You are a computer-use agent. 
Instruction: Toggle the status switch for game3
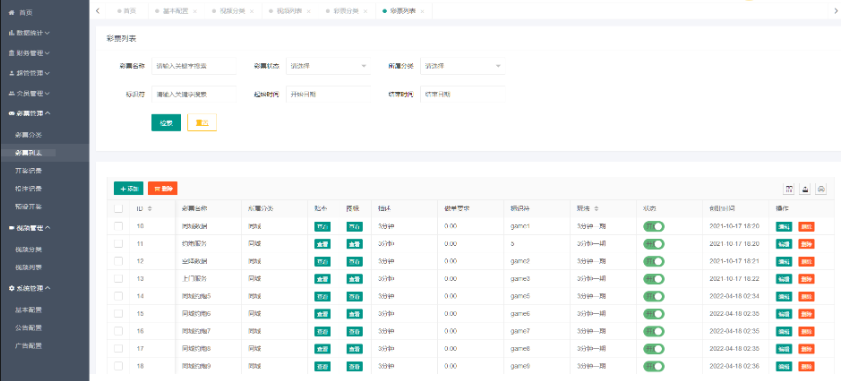[654, 279]
